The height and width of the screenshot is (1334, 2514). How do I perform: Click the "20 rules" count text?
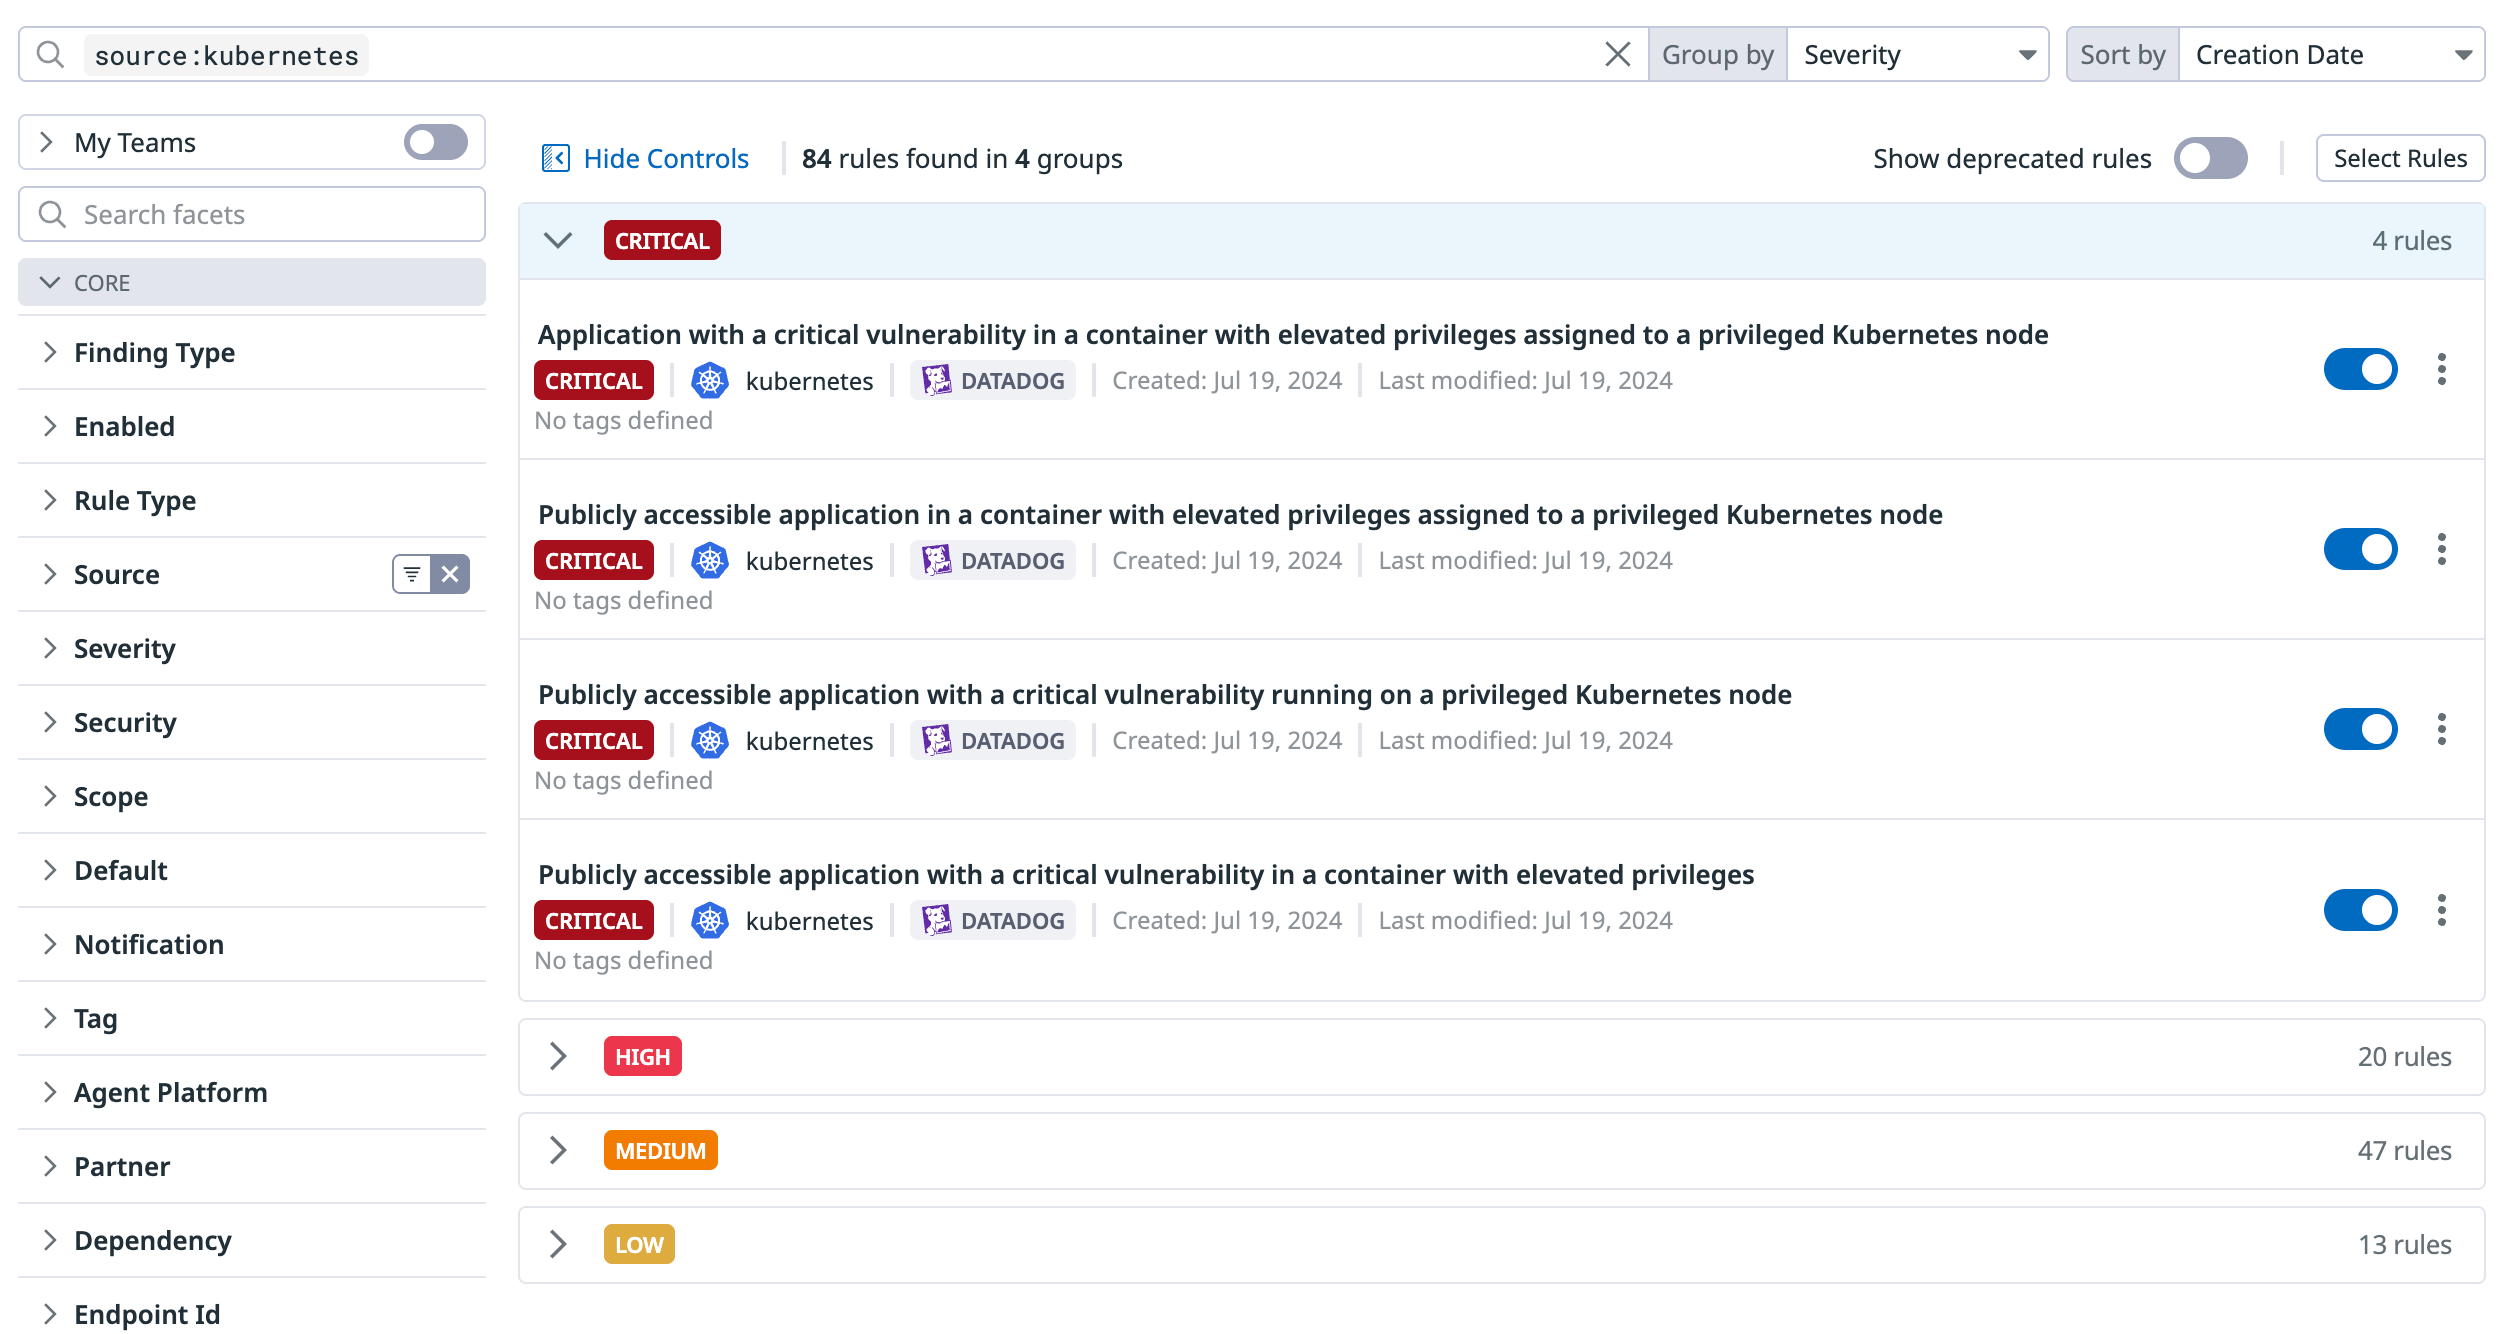point(2404,1056)
